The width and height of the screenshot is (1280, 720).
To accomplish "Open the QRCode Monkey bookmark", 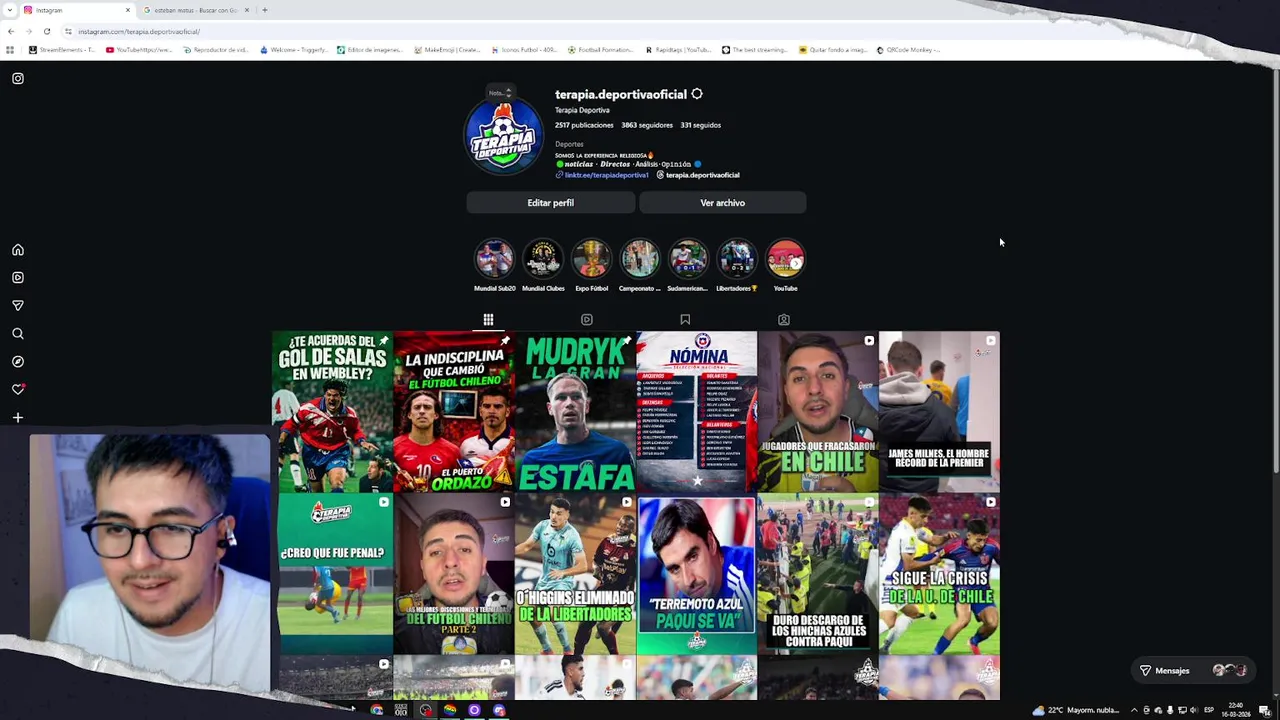I will coord(908,50).
